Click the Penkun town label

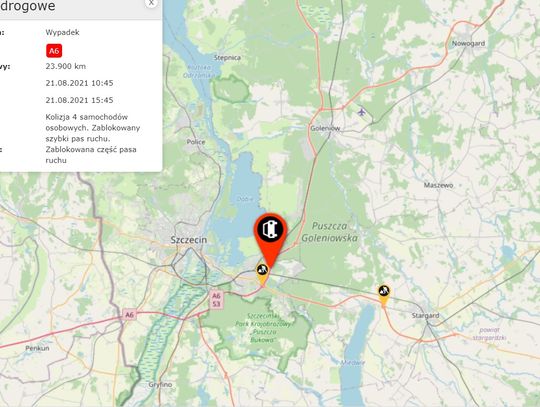pos(37,348)
